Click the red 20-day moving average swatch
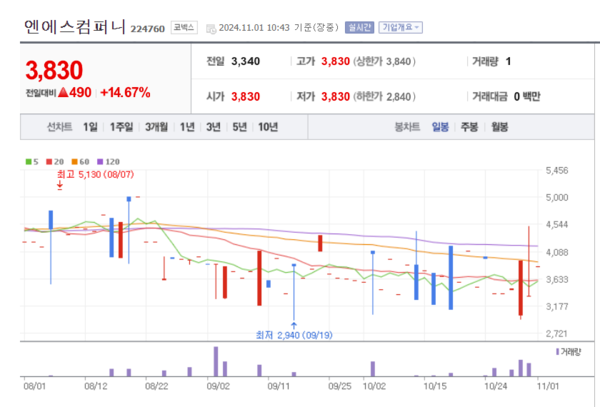The width and height of the screenshot is (600, 407). 49,162
